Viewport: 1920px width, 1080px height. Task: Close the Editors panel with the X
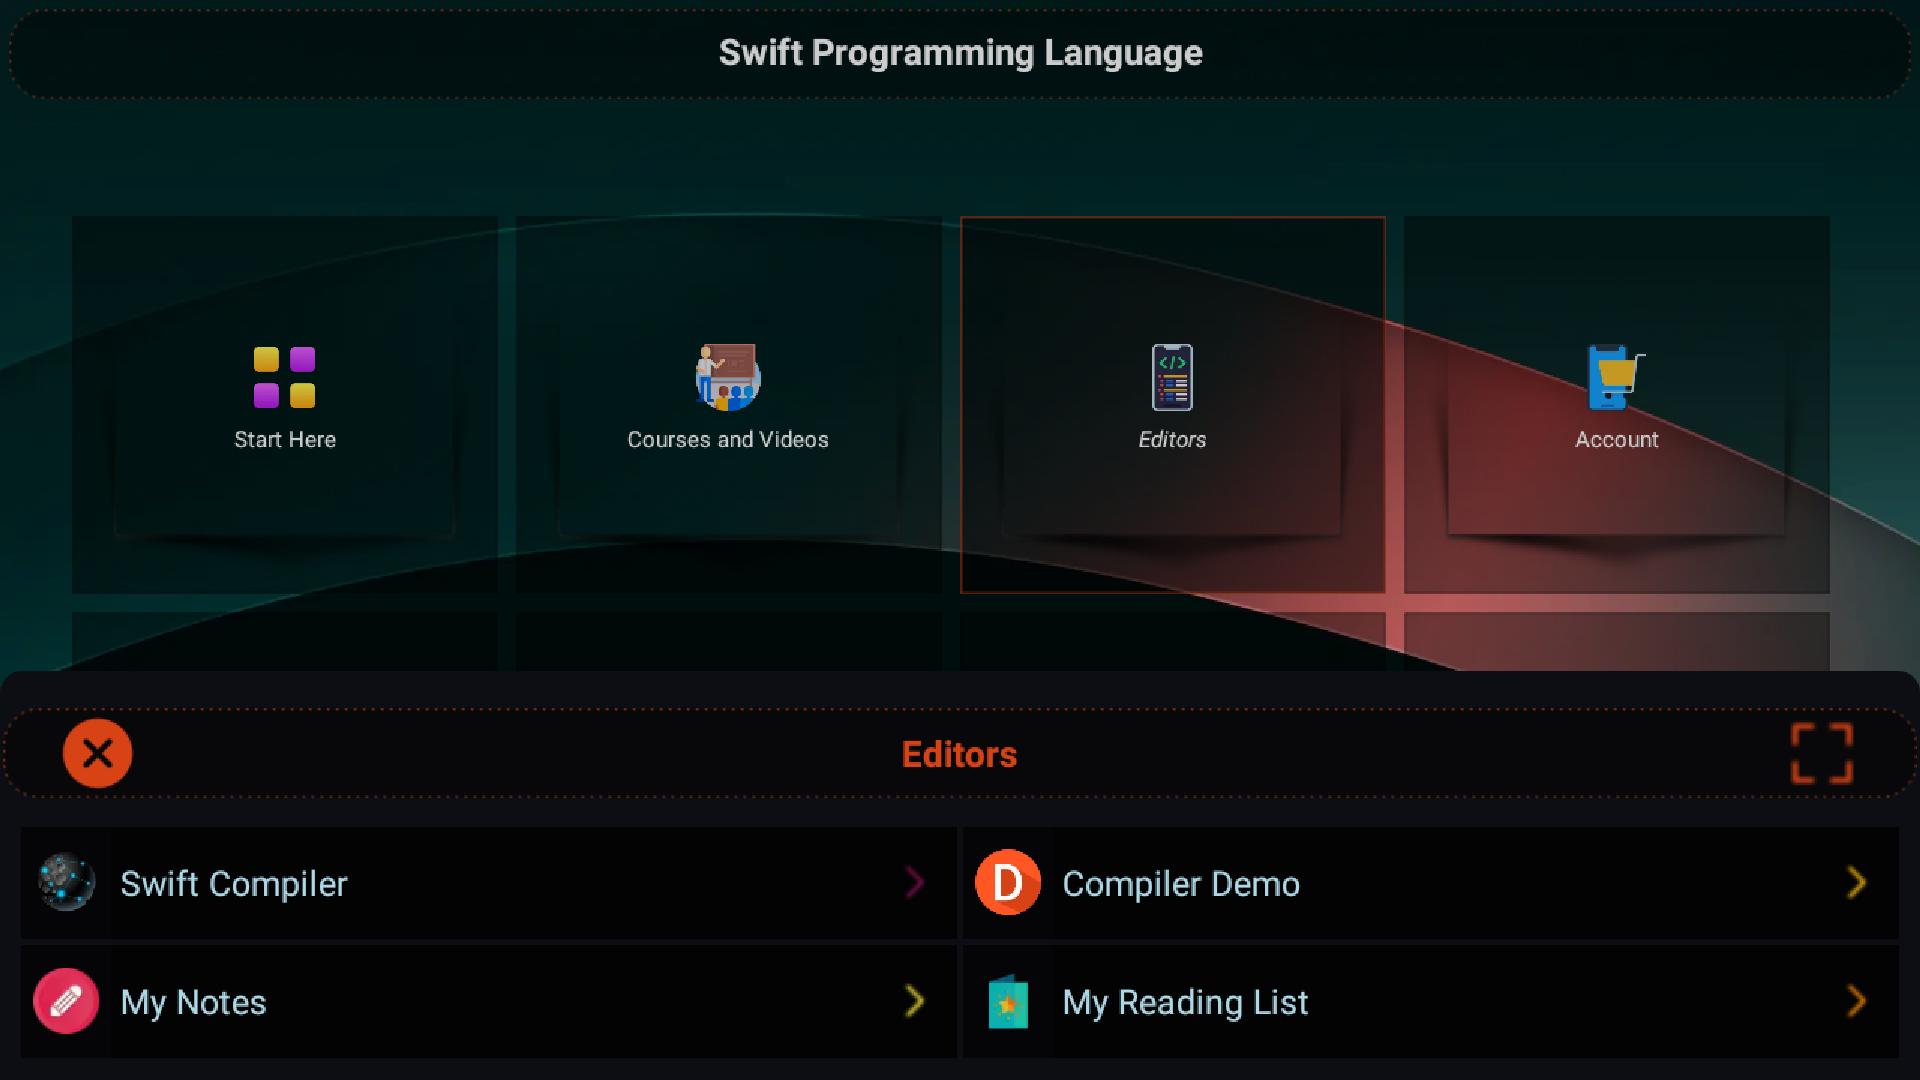pyautogui.click(x=97, y=754)
